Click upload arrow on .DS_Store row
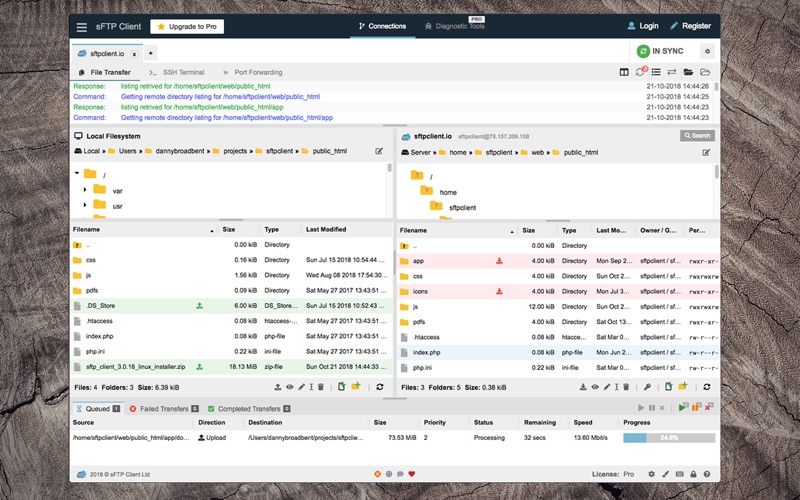The width and height of the screenshot is (800, 500). coord(199,306)
